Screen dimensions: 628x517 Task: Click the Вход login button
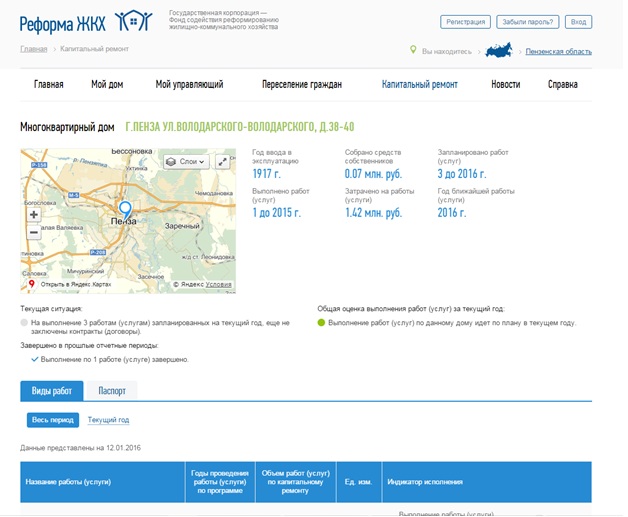click(578, 21)
